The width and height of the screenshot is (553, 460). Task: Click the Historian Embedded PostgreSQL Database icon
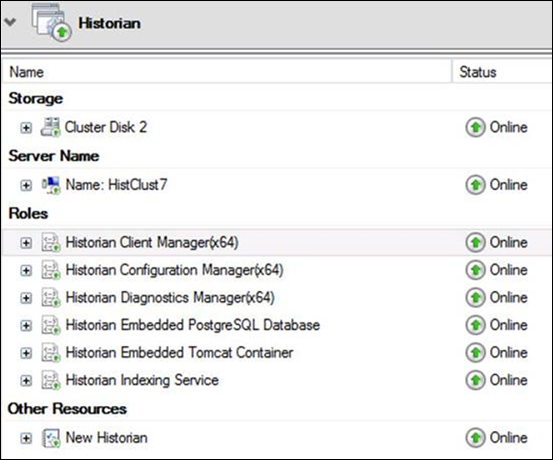coord(51,325)
